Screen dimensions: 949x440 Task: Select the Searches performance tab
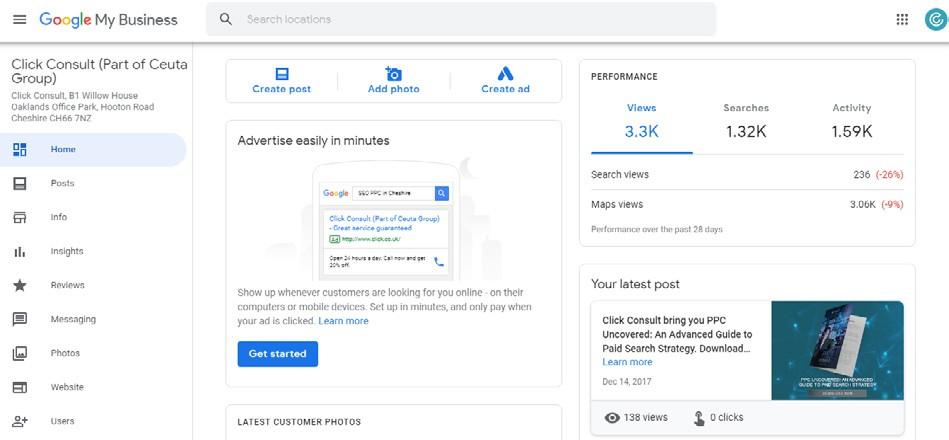746,123
